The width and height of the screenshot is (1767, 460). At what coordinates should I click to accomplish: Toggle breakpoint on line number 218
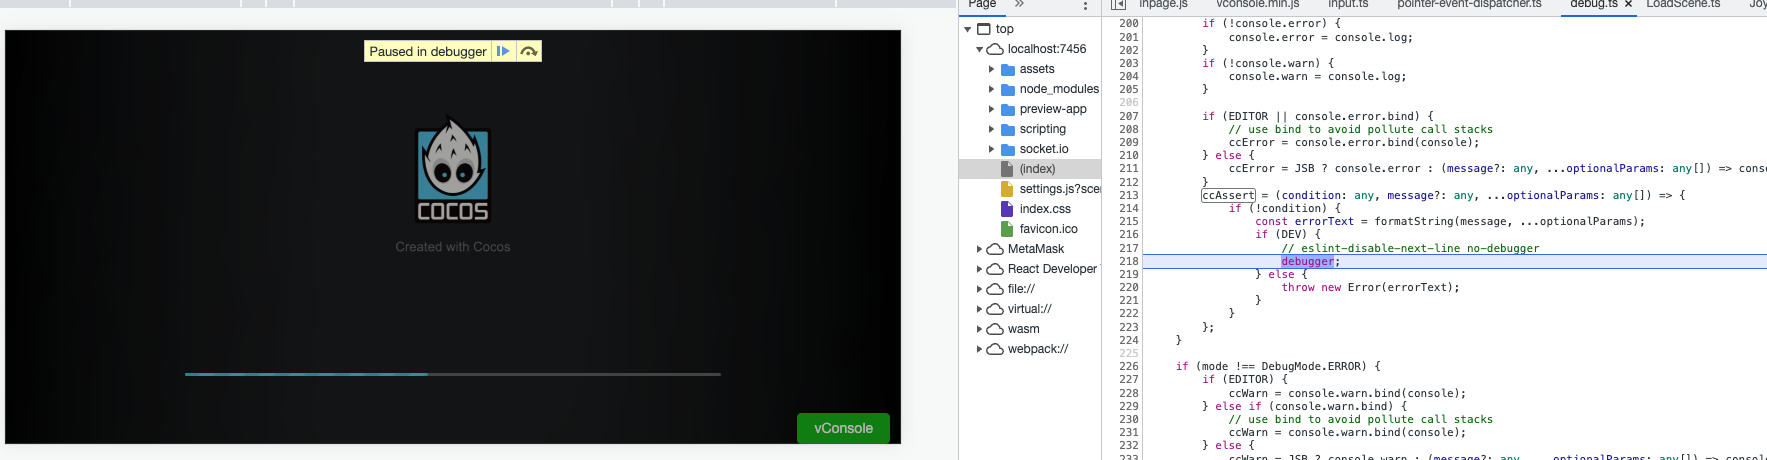pyautogui.click(x=1129, y=261)
